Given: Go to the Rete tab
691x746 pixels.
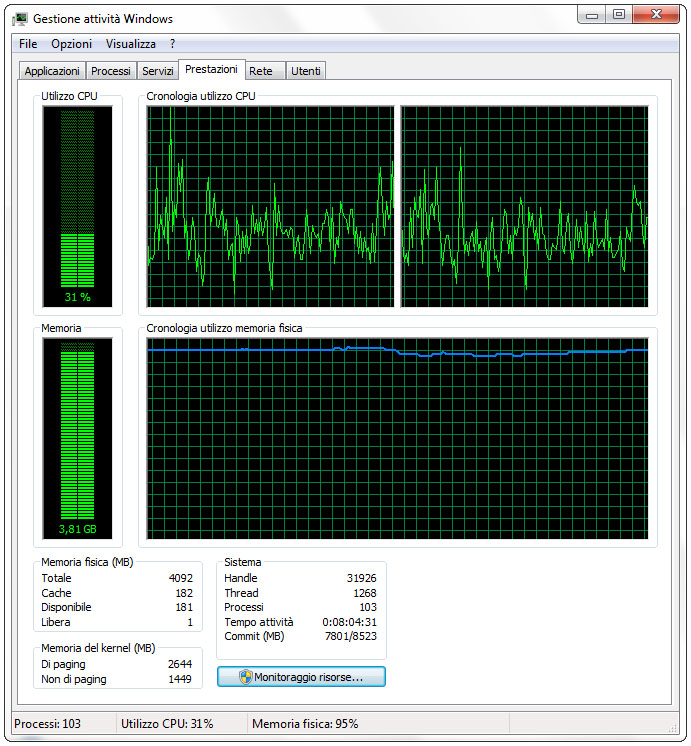Looking at the screenshot, I should tap(261, 71).
